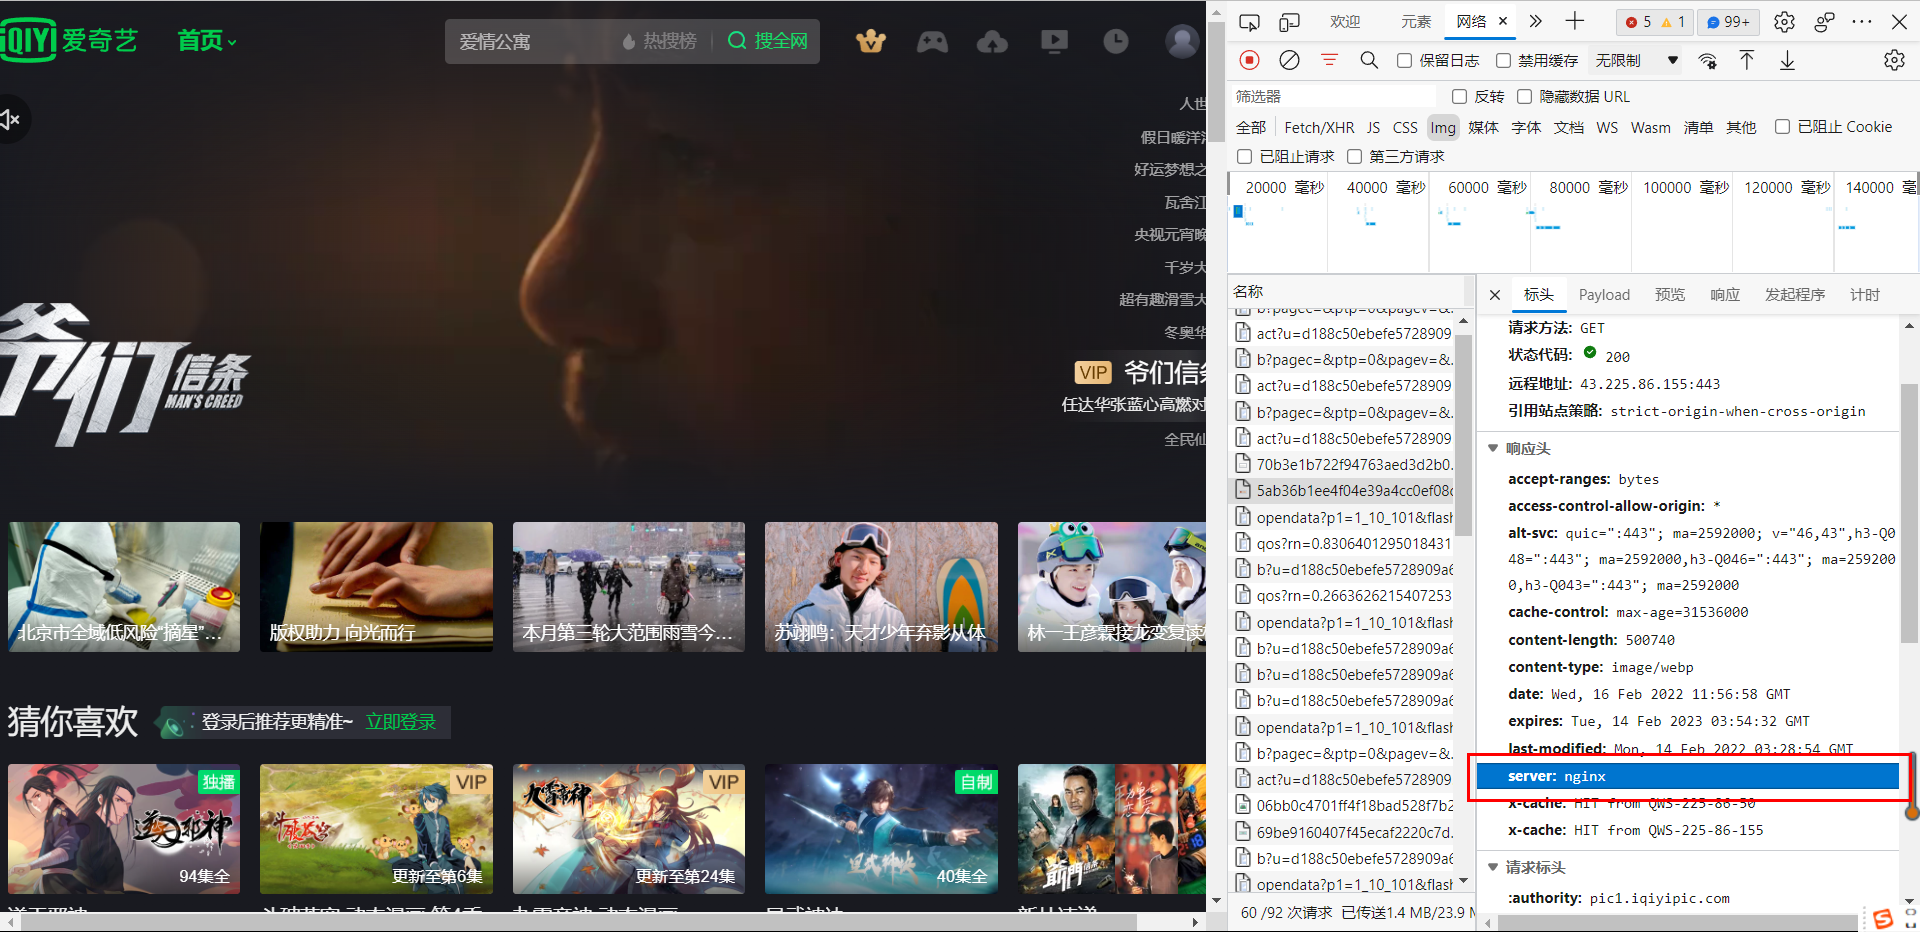Open the VIP crown icon
Screen dimensions: 1920x932
(871, 41)
